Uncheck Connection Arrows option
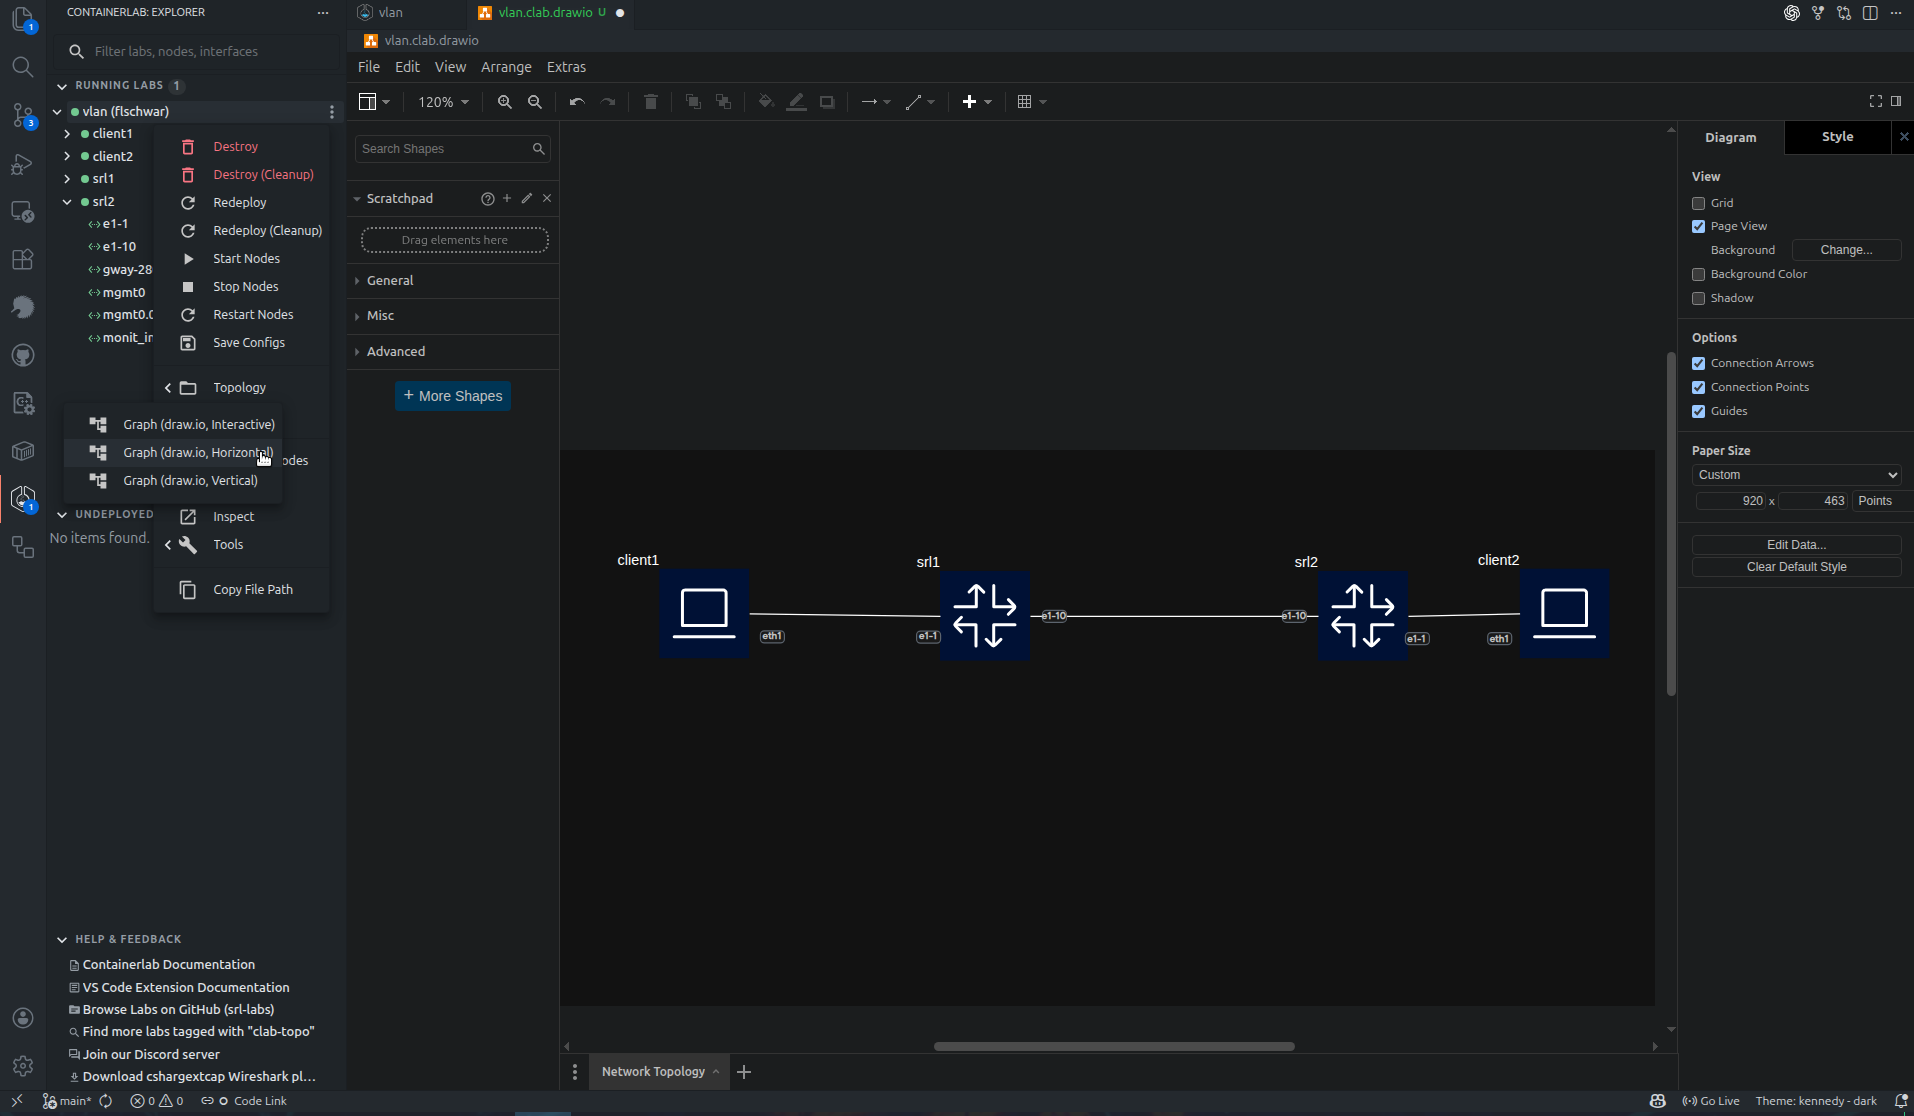Viewport: 1914px width, 1116px height. (1698, 363)
